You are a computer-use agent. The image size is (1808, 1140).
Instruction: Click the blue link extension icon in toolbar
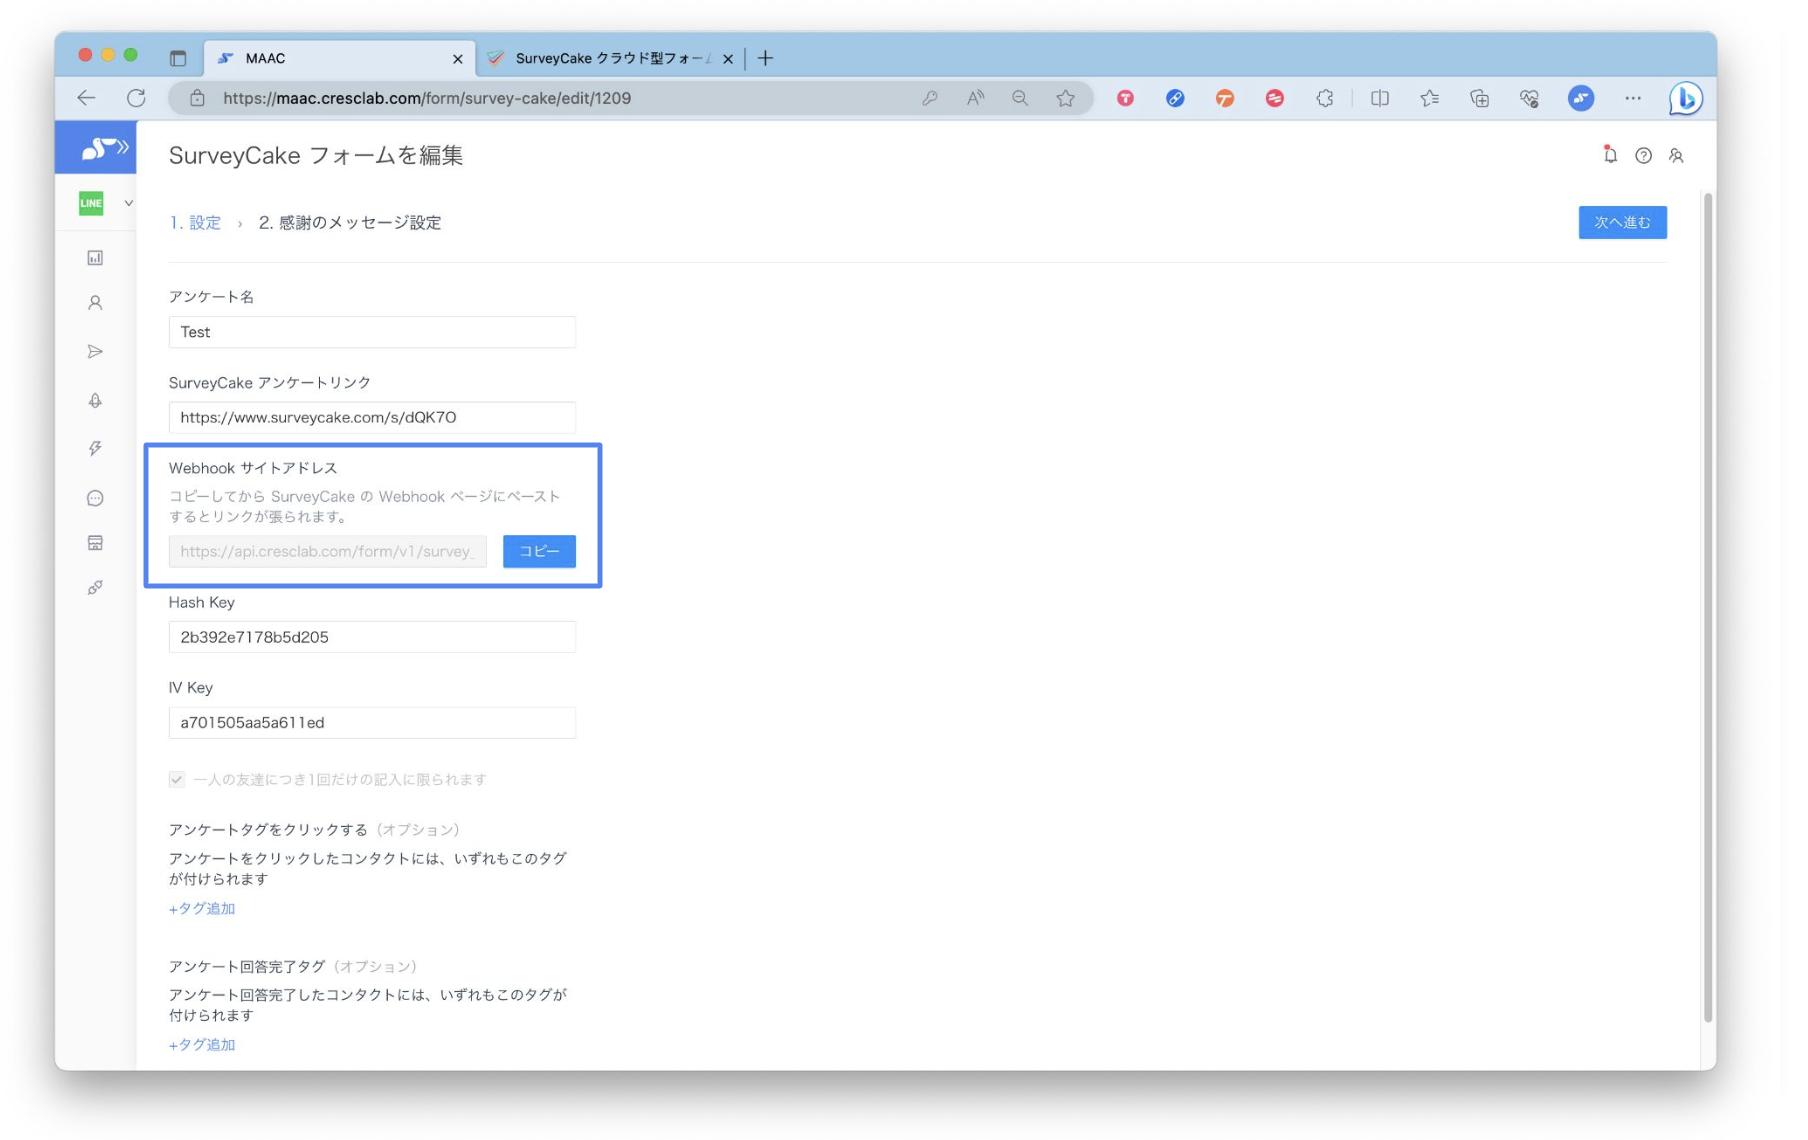[1175, 98]
